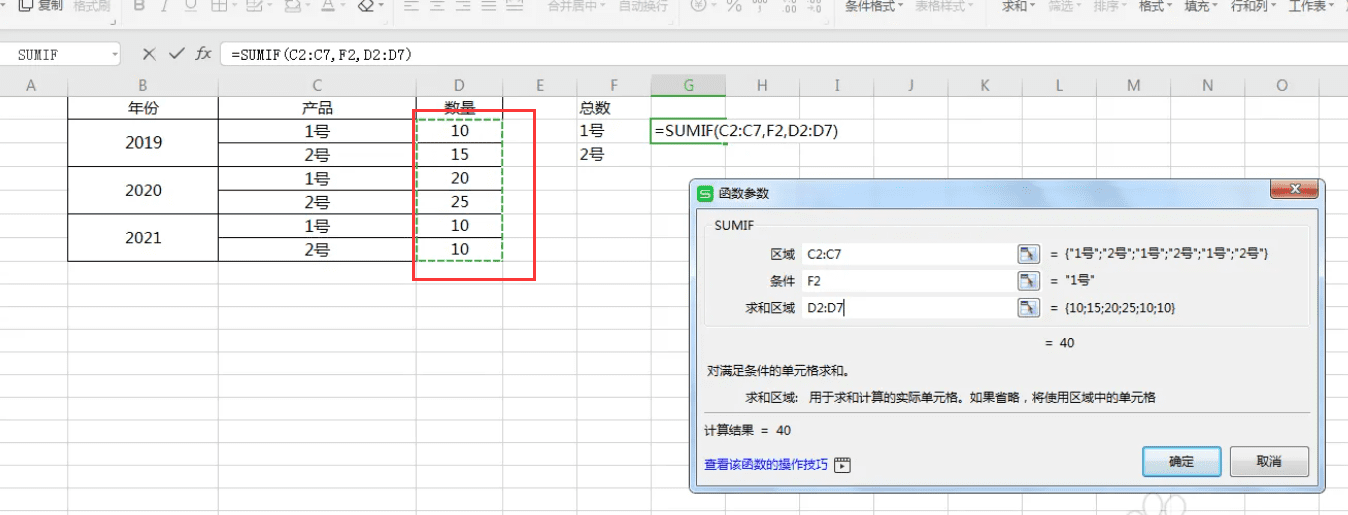Viewport: 1348px width, 515px height.
Task: Select the 产品 header cell
Action: (317, 107)
